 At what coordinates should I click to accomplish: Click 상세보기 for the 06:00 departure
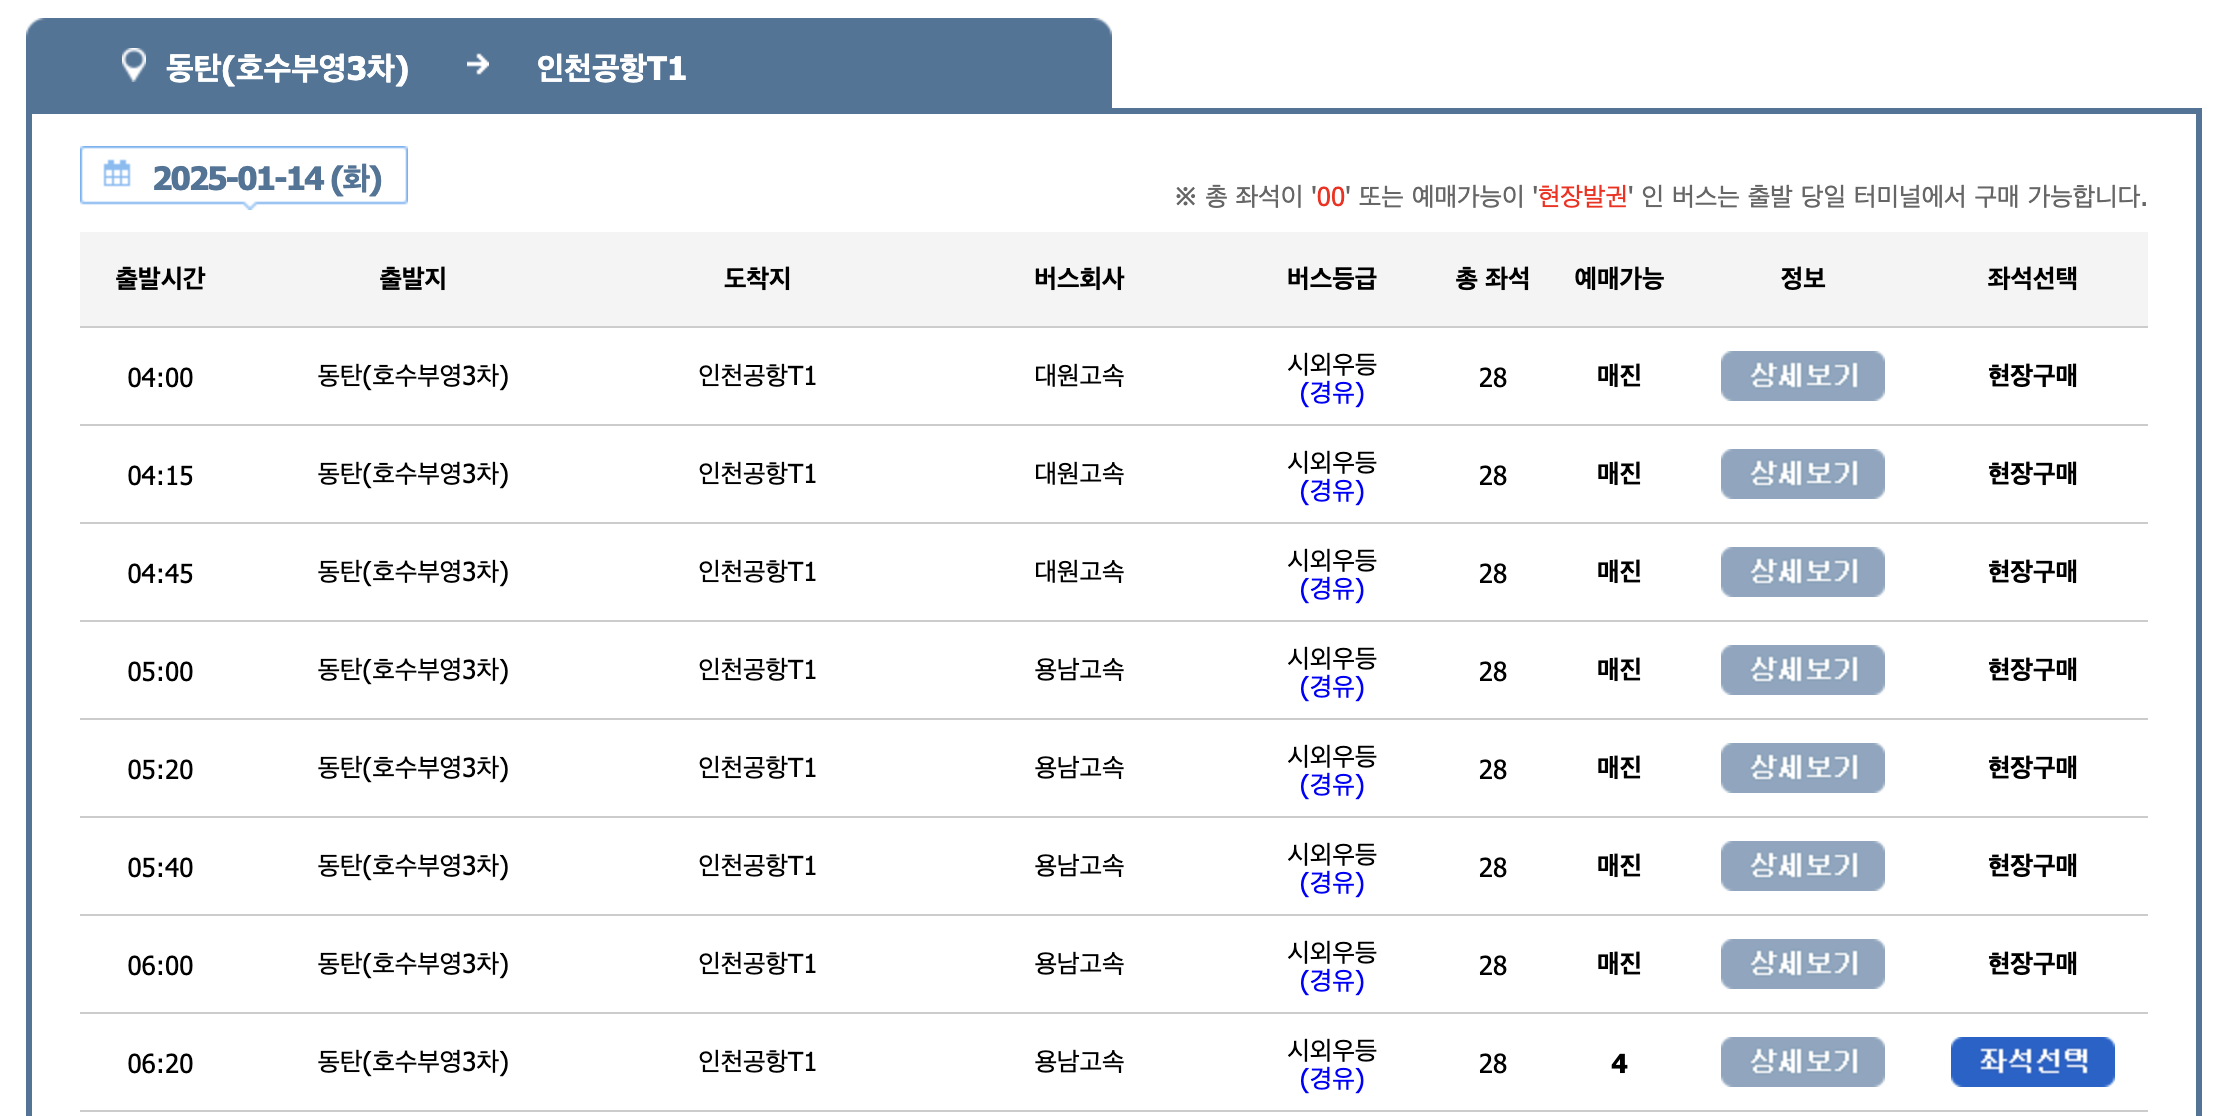click(1801, 964)
